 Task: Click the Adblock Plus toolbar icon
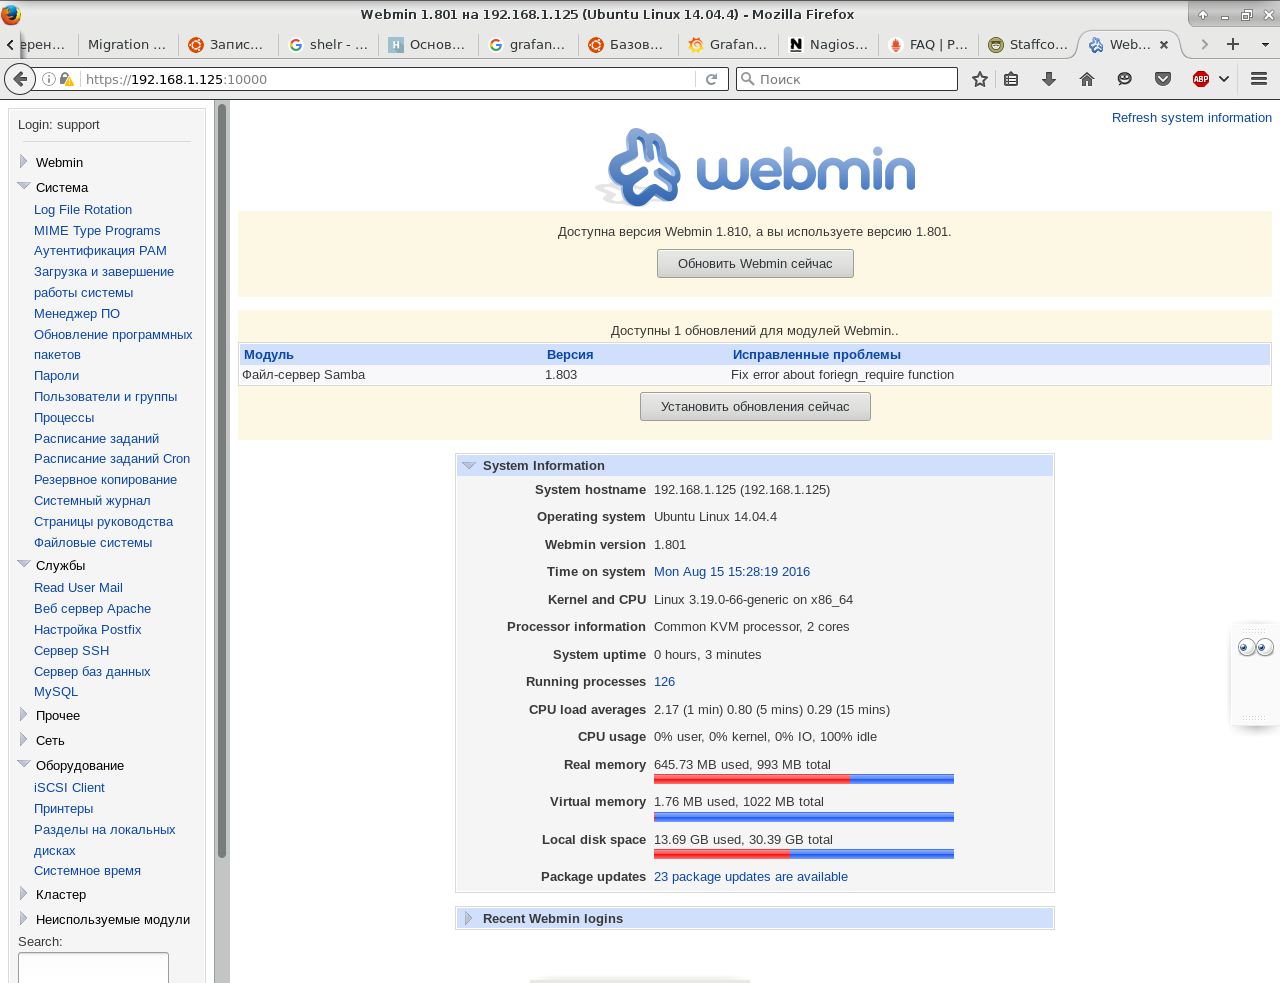[1202, 77]
